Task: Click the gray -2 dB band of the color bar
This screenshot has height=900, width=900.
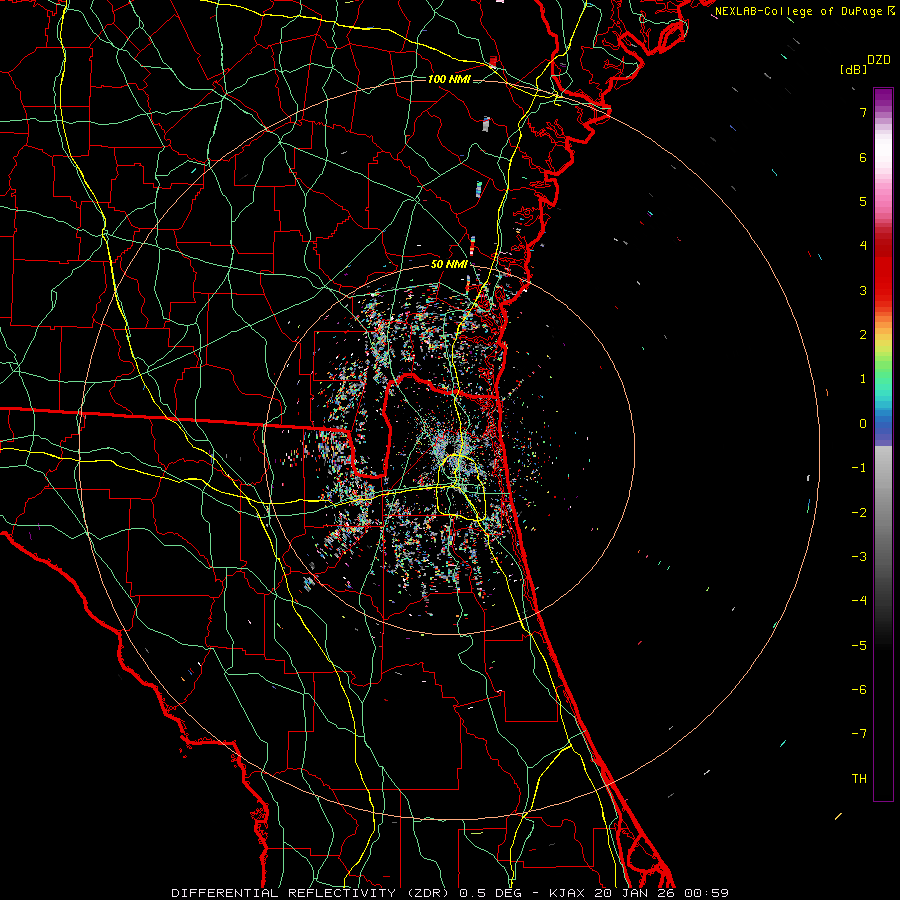Action: (x=883, y=513)
